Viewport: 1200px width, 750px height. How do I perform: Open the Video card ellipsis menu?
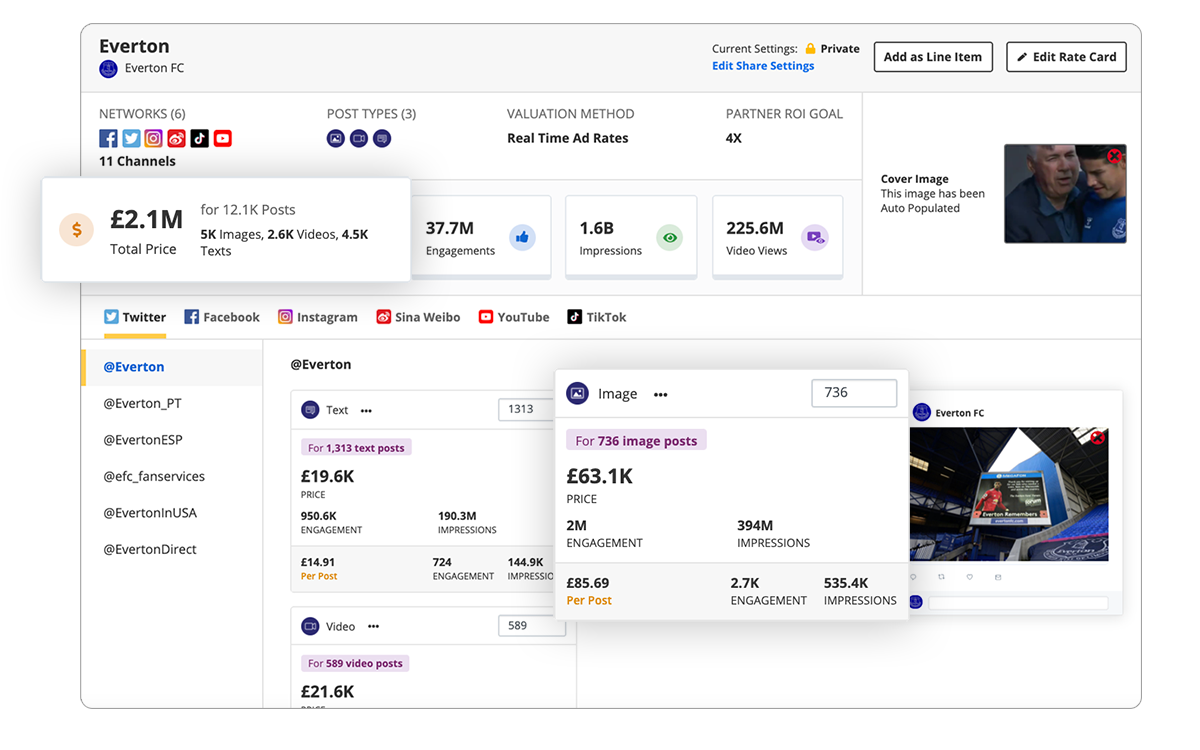coord(373,627)
